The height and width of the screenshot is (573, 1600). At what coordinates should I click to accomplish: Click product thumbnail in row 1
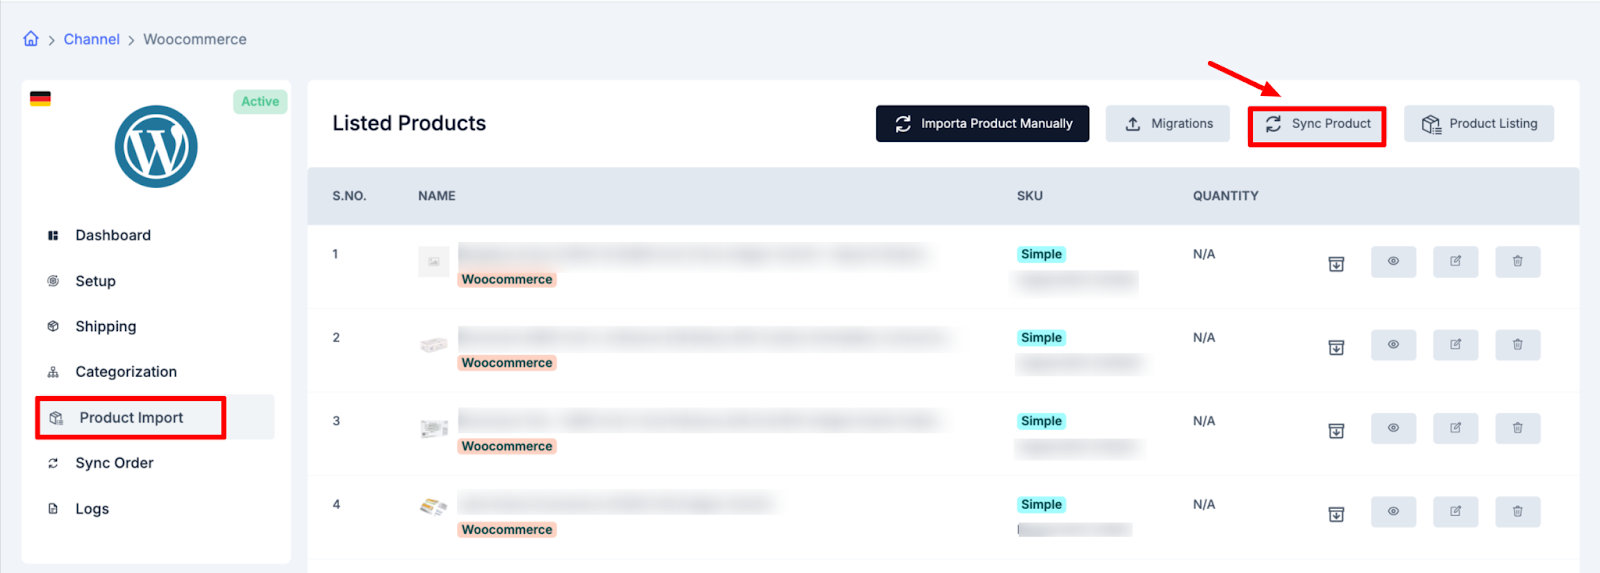pos(433,262)
